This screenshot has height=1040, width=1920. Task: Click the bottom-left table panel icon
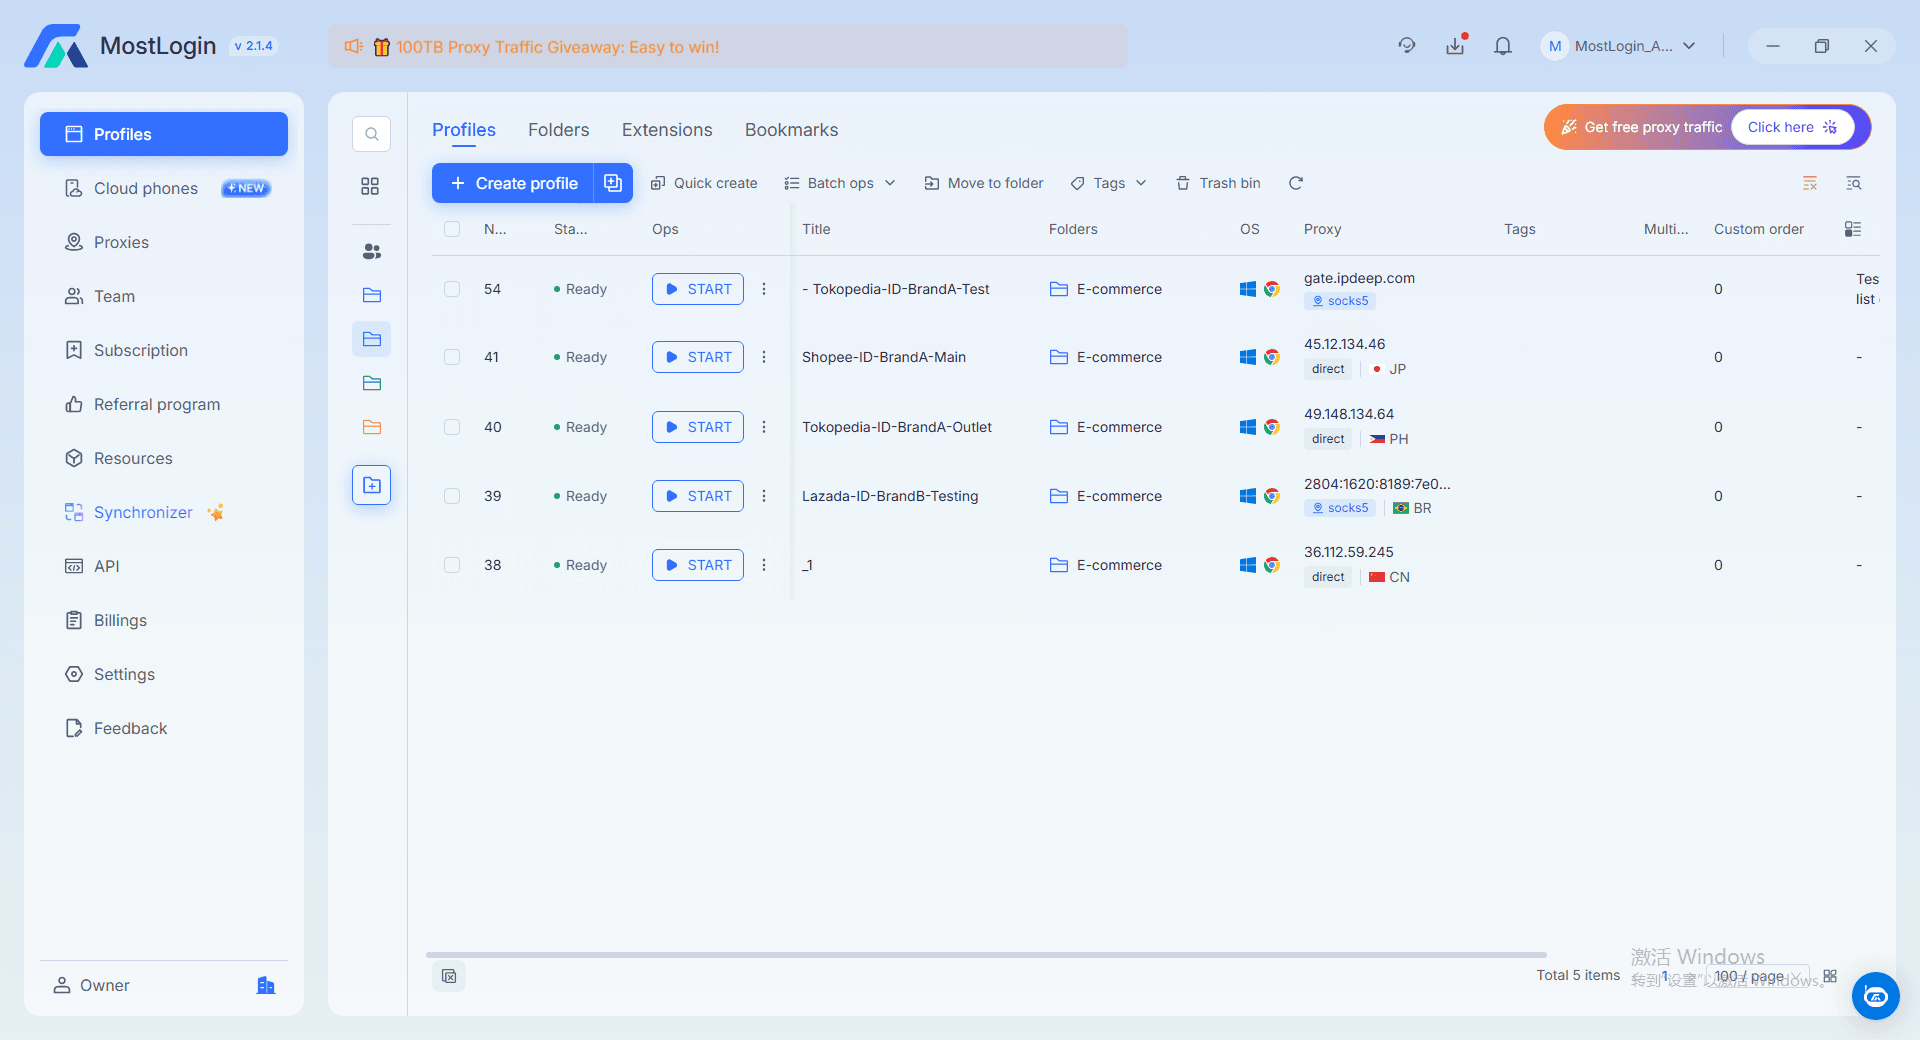pyautogui.click(x=449, y=976)
